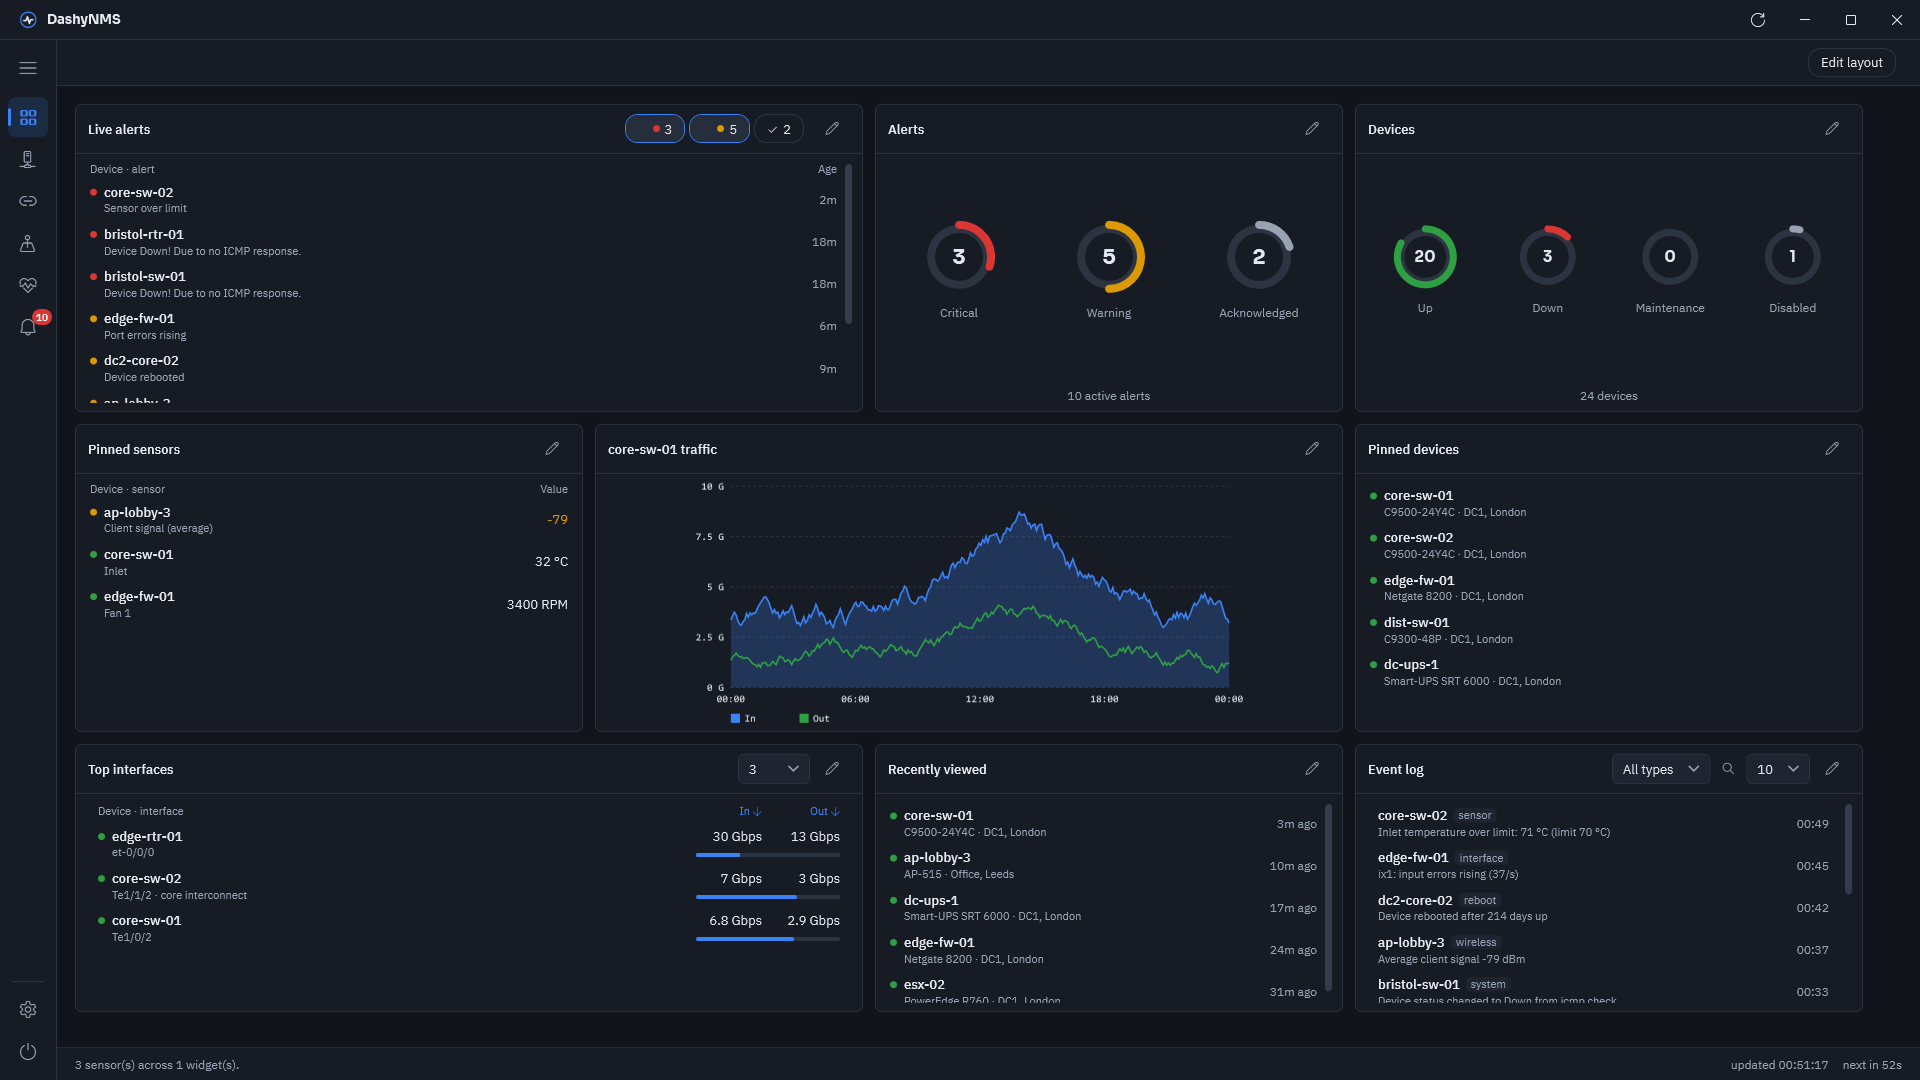This screenshot has height=1080, width=1920.
Task: Edit the Pinned sensors widget
Action: point(552,449)
